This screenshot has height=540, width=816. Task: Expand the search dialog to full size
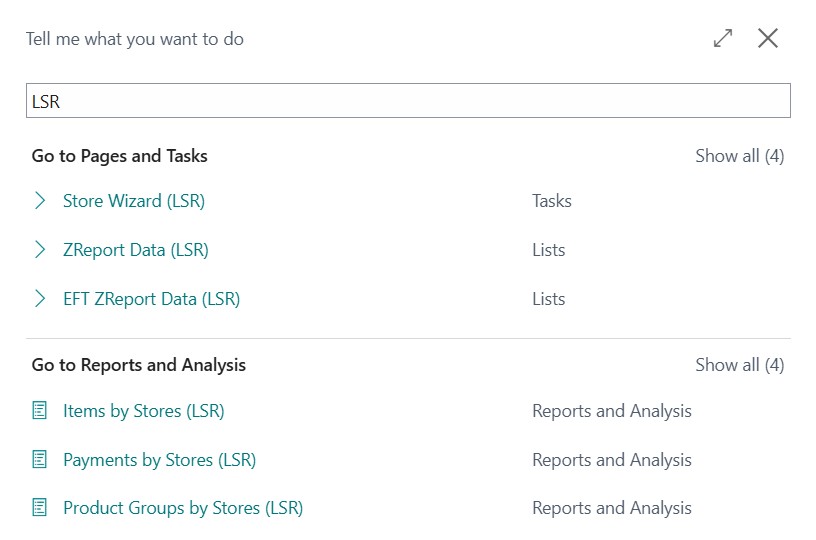click(x=722, y=39)
